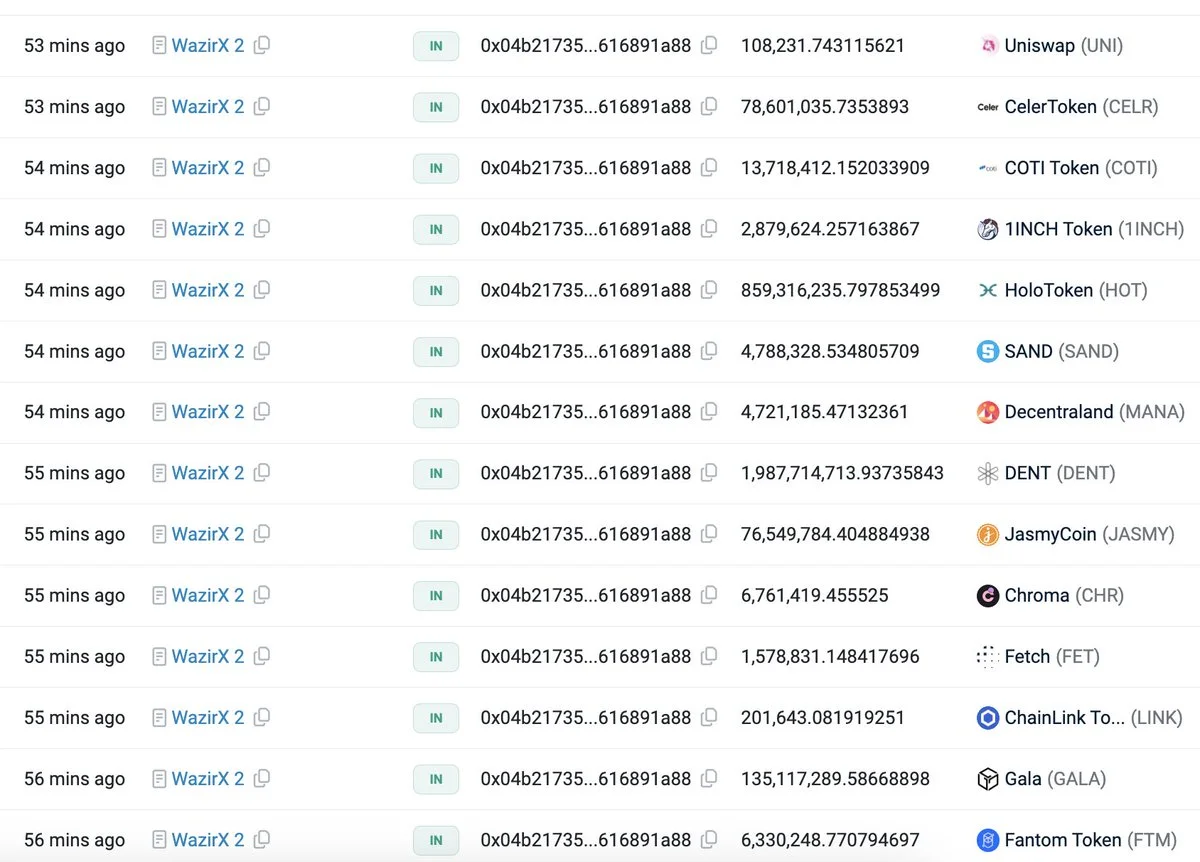Open the CelerToken (CELR) token page

(1081, 106)
